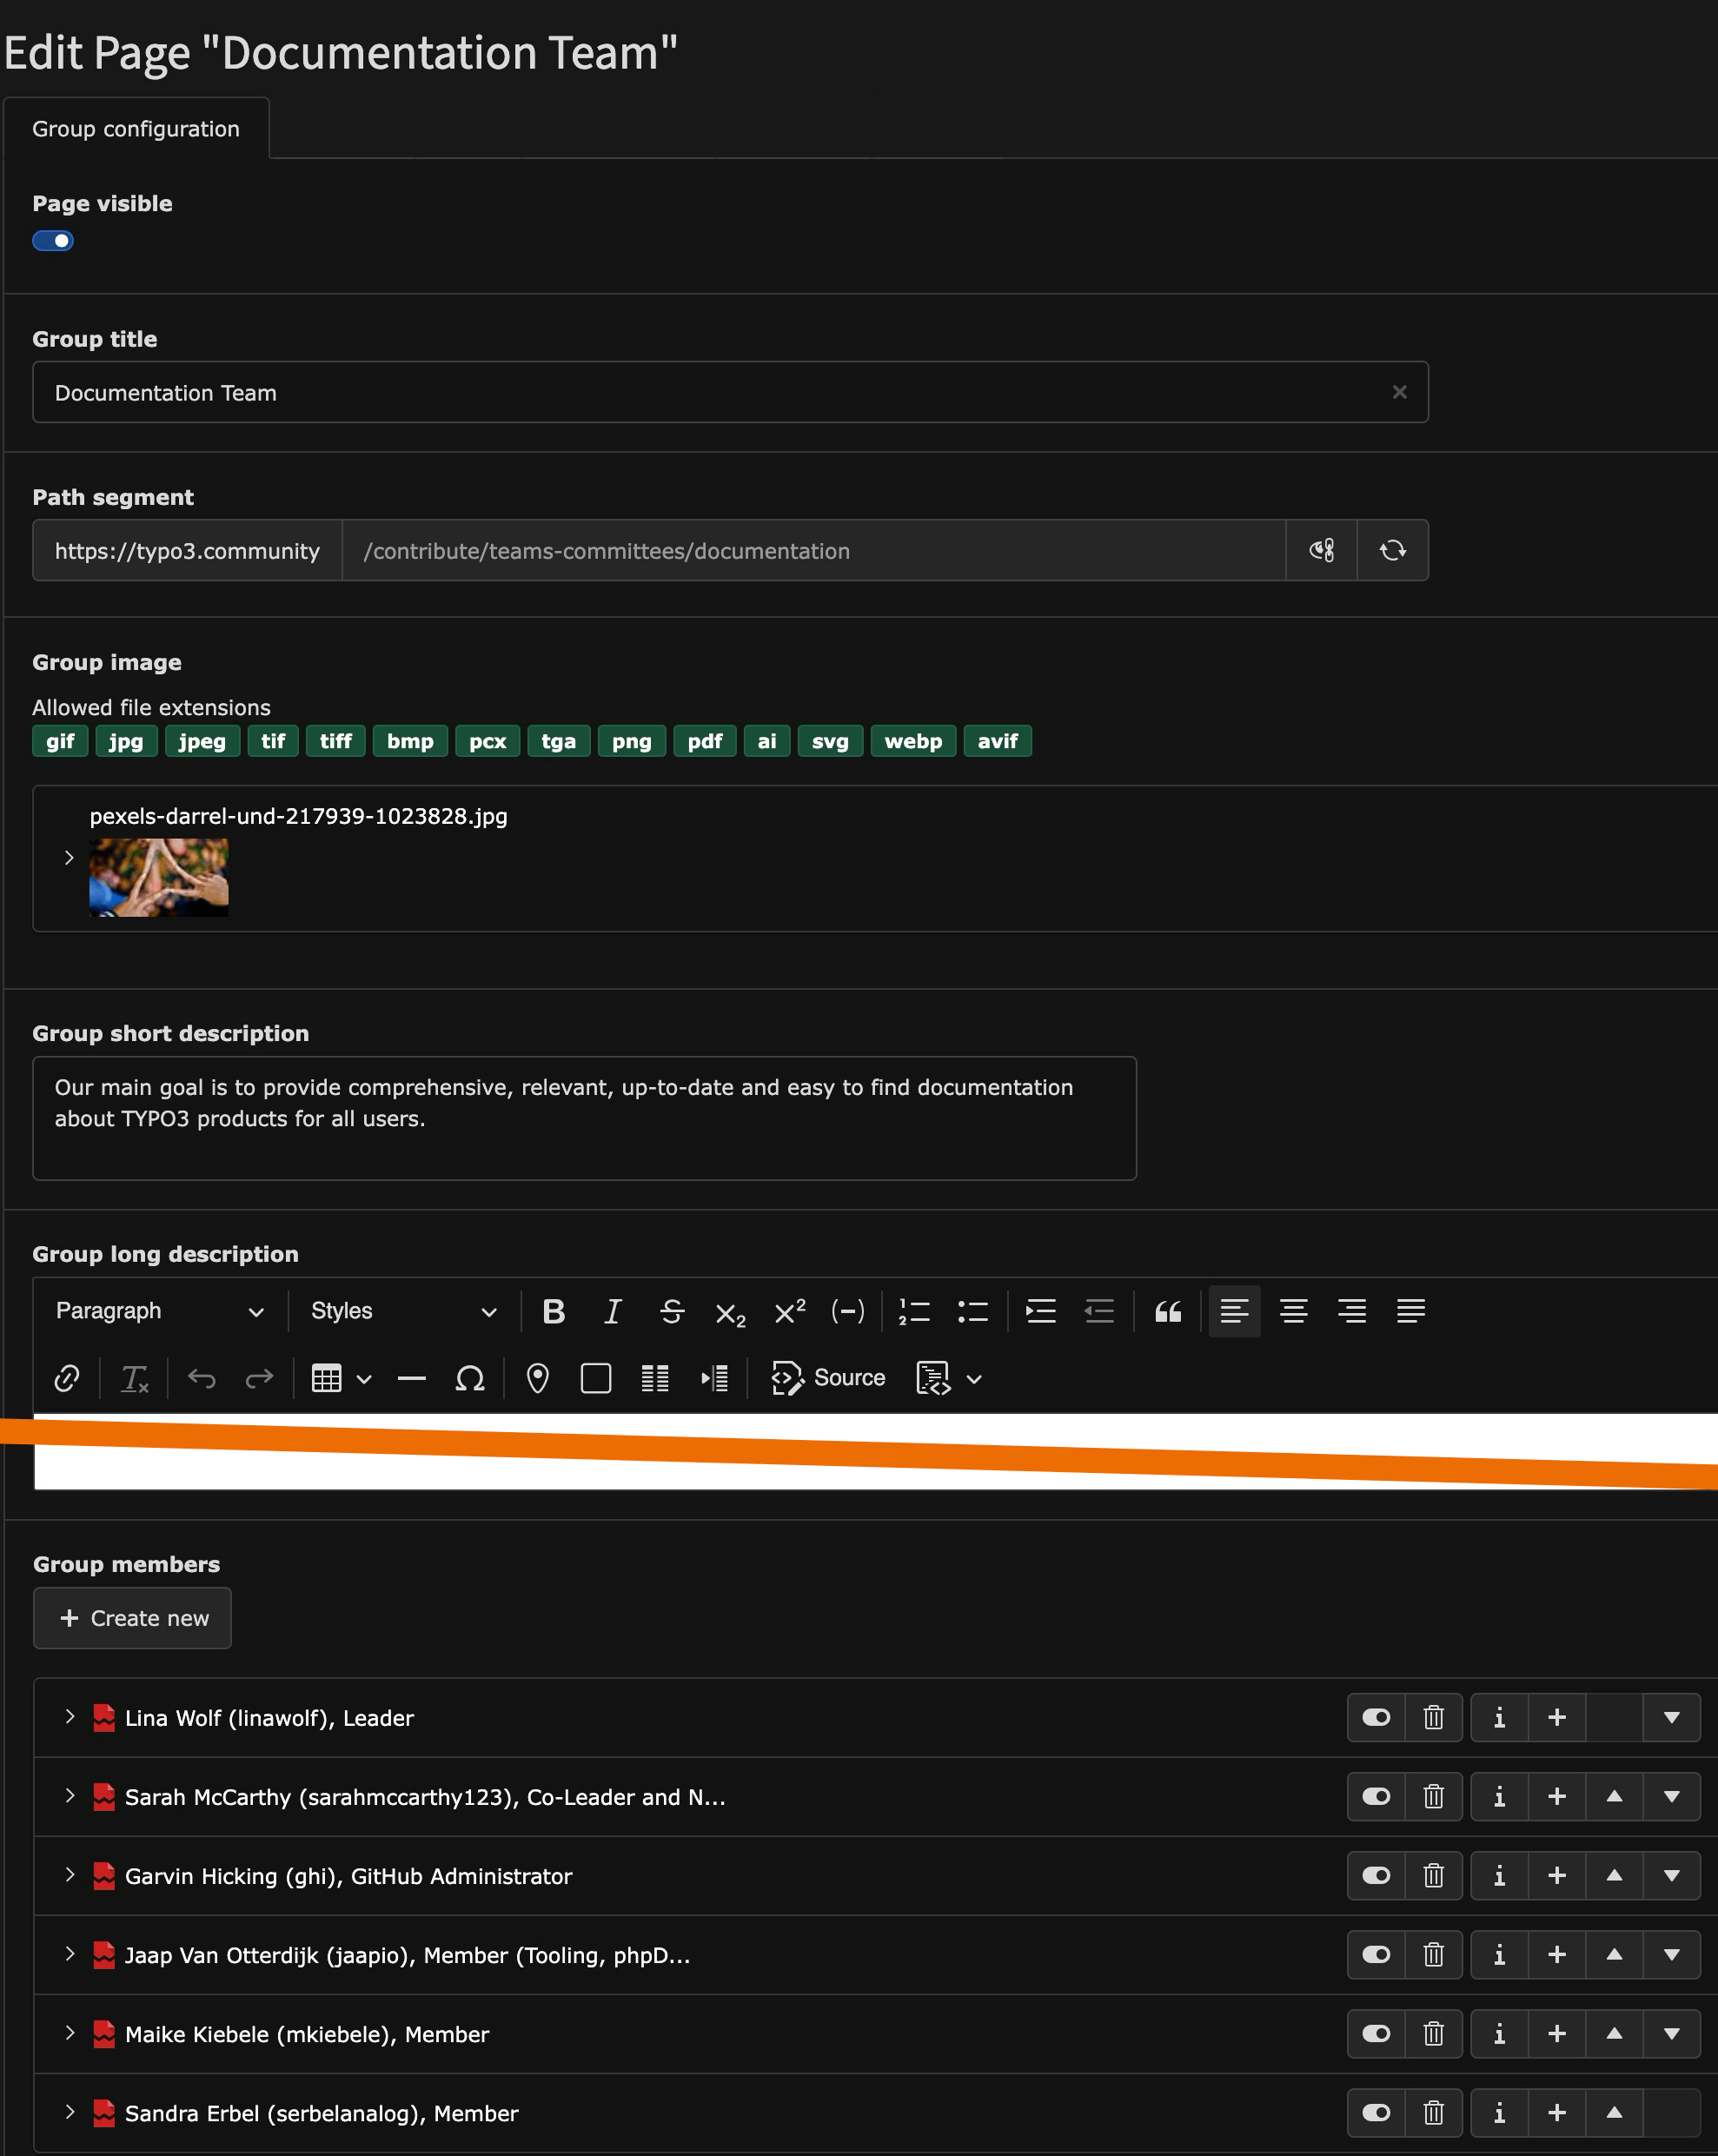Screen dimensions: 1718x2156
Task: Insert a special character in the editor
Action: click(470, 1378)
